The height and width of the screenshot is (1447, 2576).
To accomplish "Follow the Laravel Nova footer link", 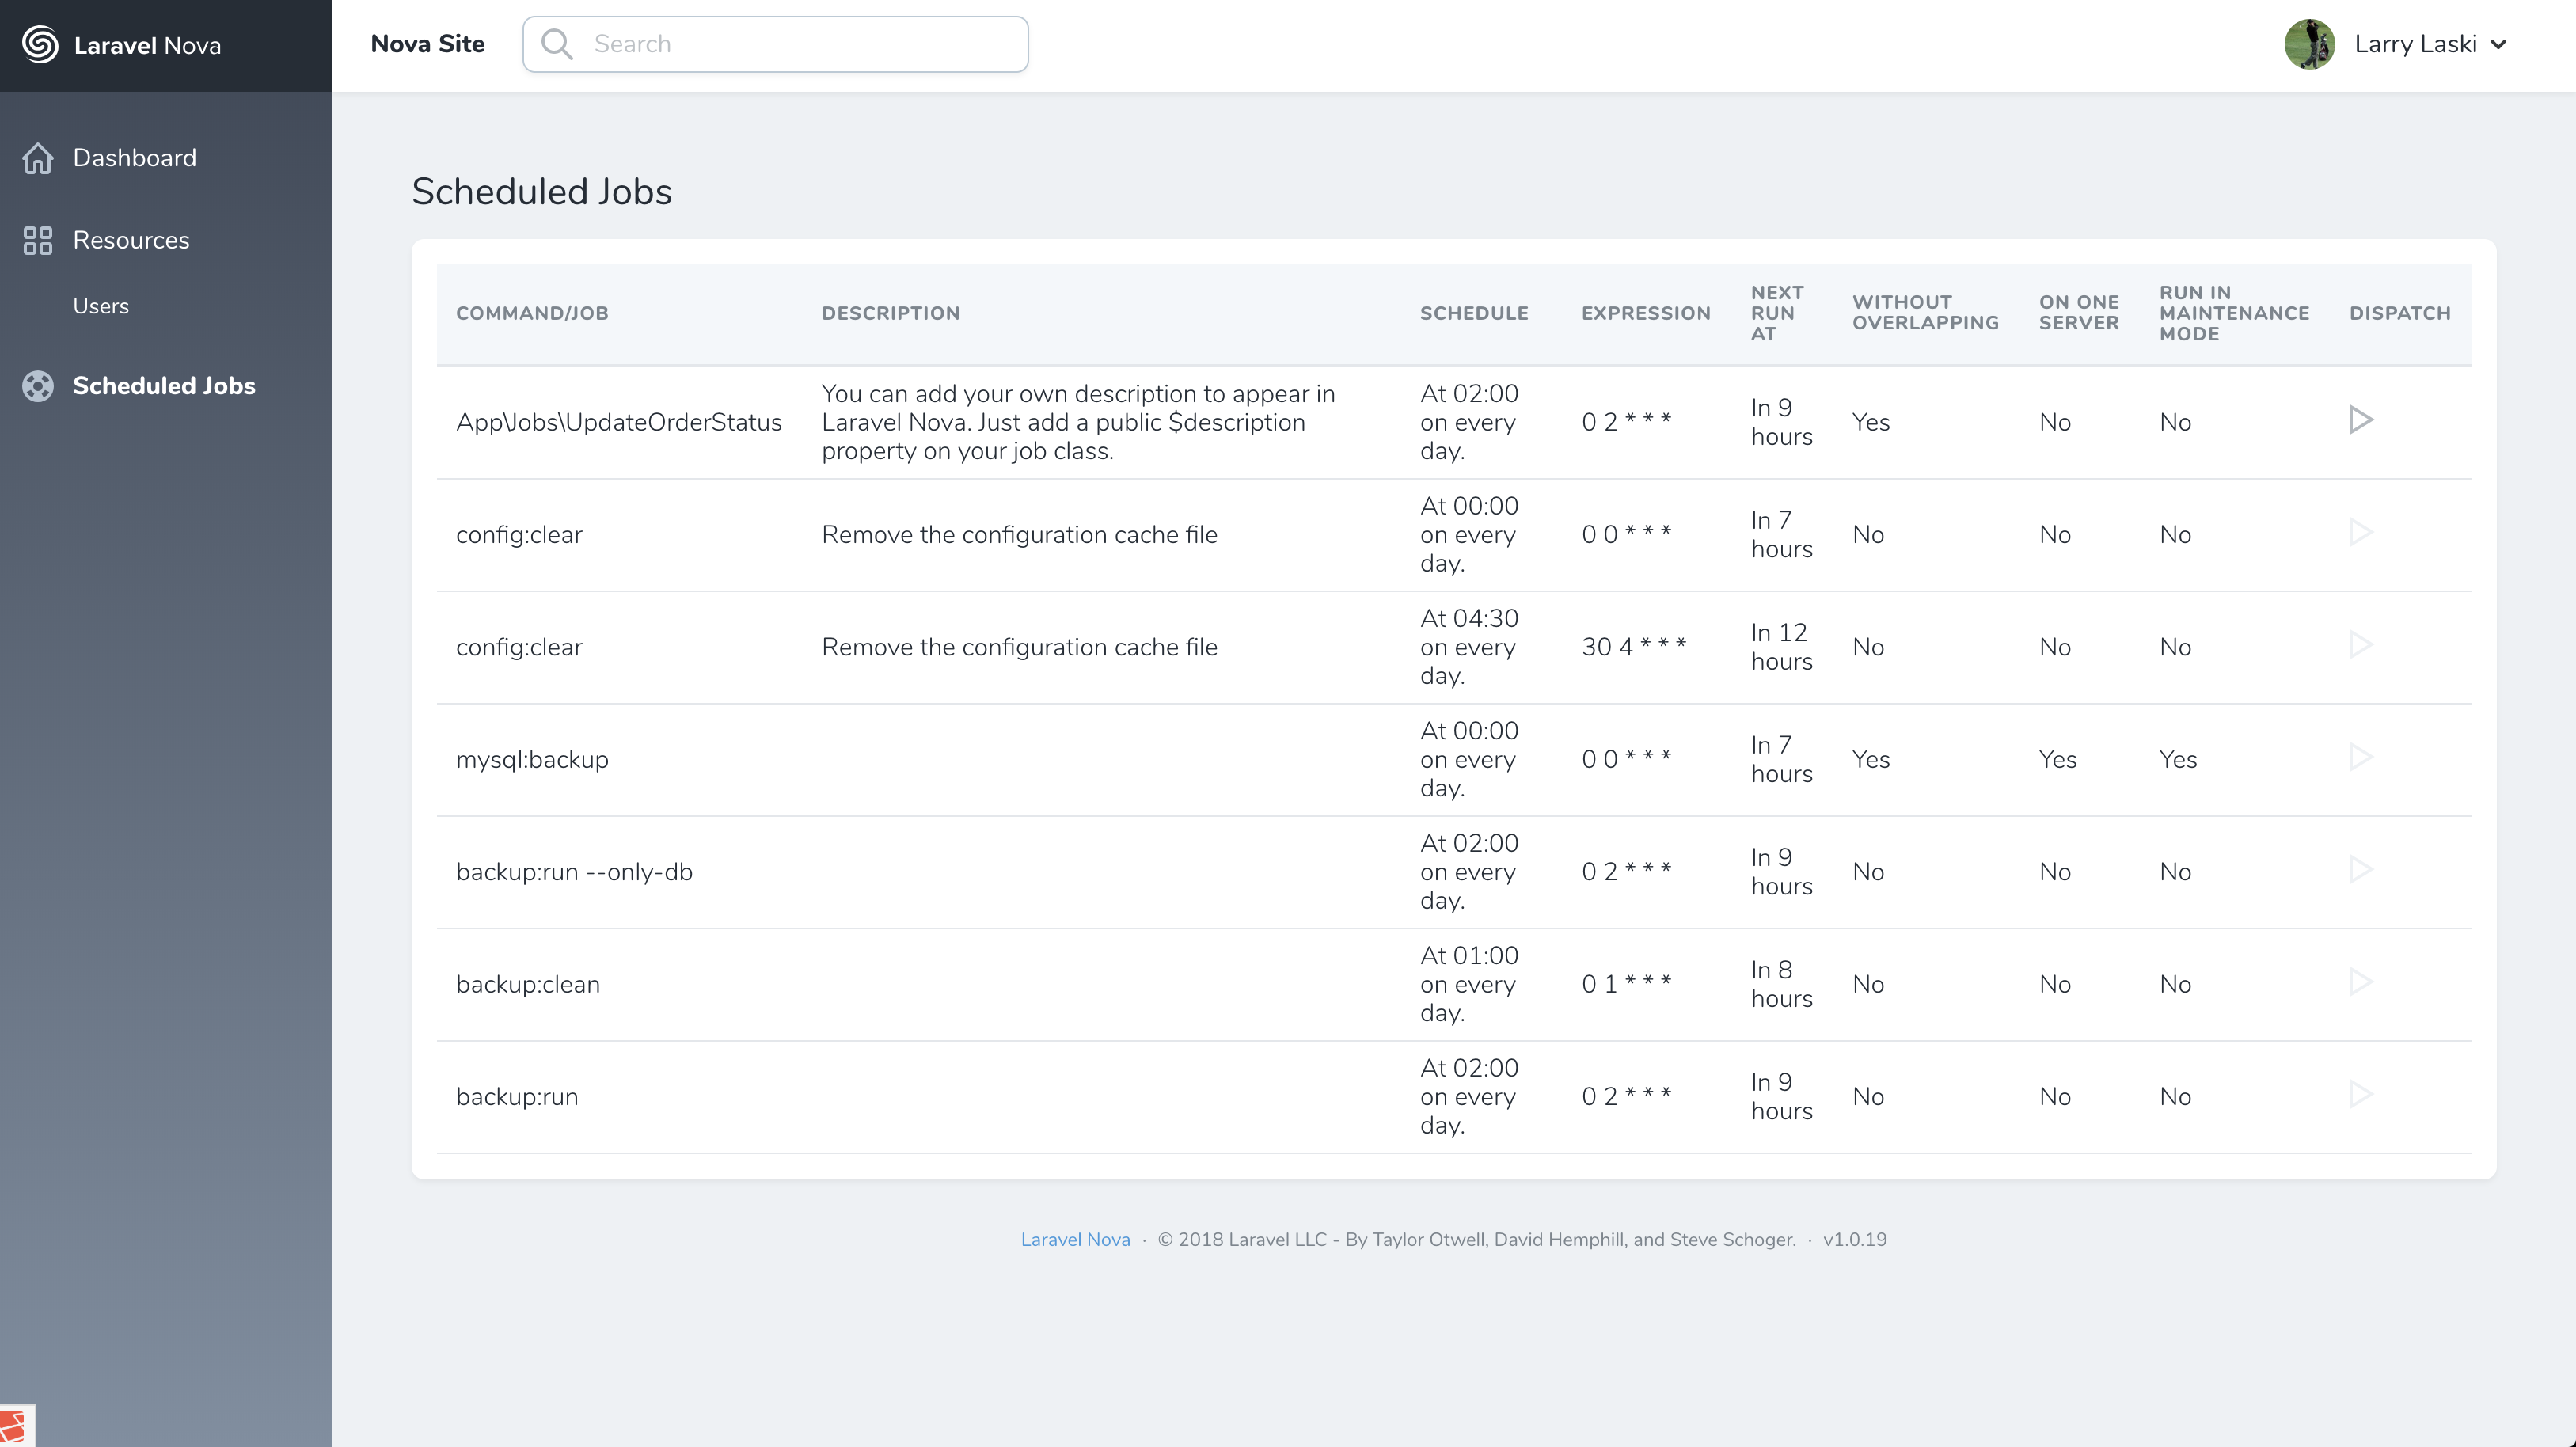I will pyautogui.click(x=1075, y=1239).
